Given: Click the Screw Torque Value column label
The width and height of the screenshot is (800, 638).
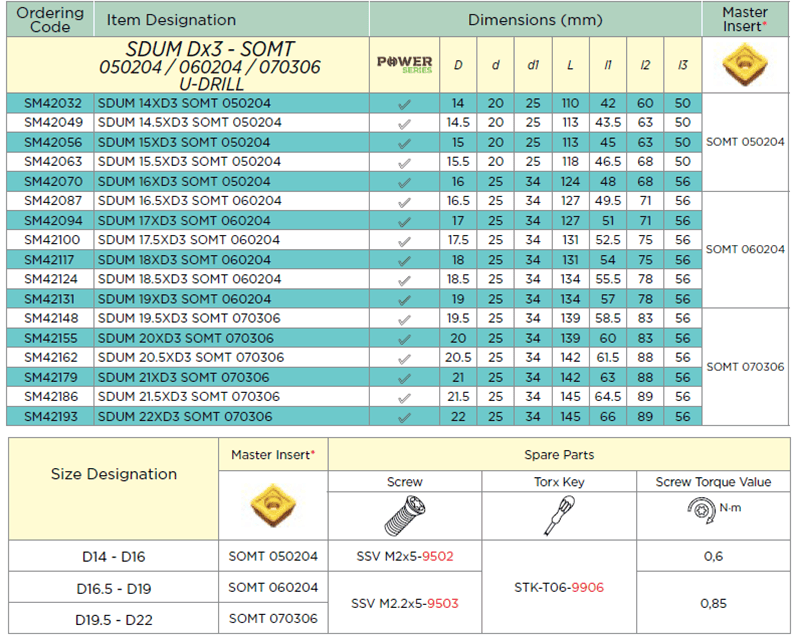Looking at the screenshot, I should (713, 481).
